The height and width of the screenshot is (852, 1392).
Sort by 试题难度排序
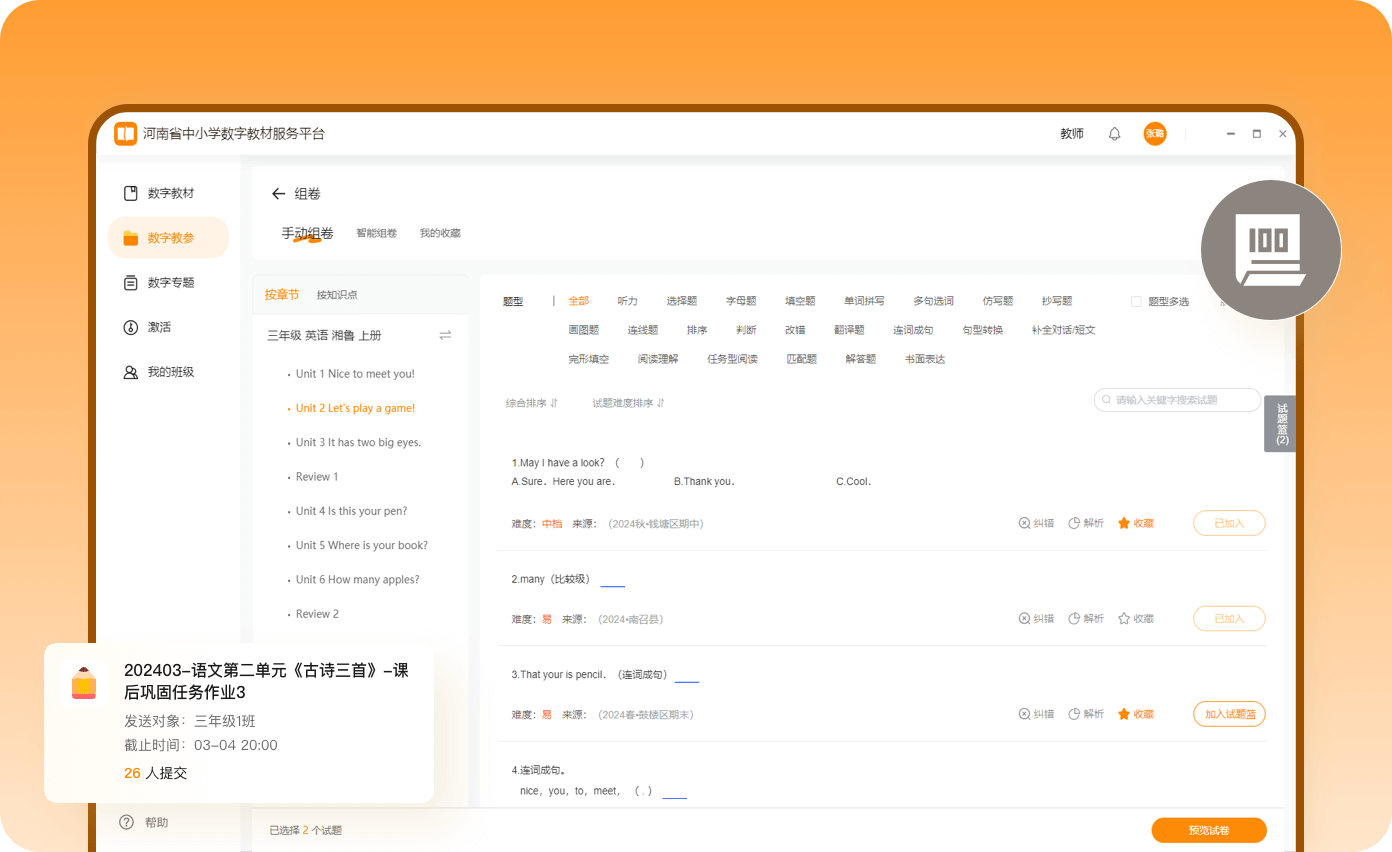click(628, 403)
